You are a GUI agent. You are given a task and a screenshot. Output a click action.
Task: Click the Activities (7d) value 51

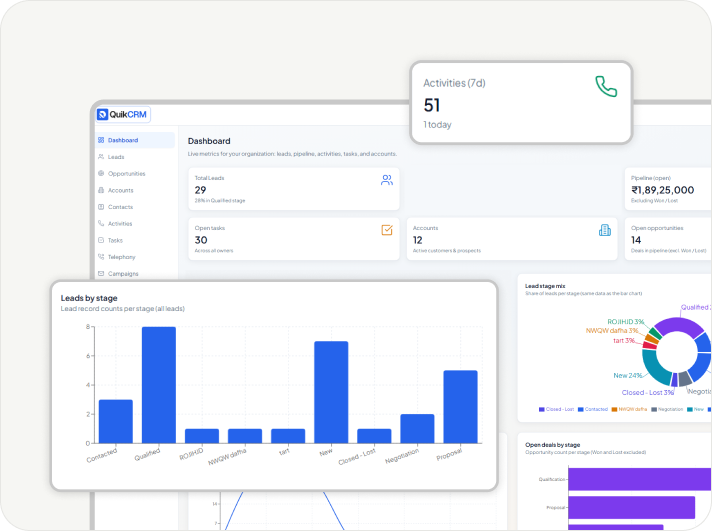pyautogui.click(x=432, y=105)
